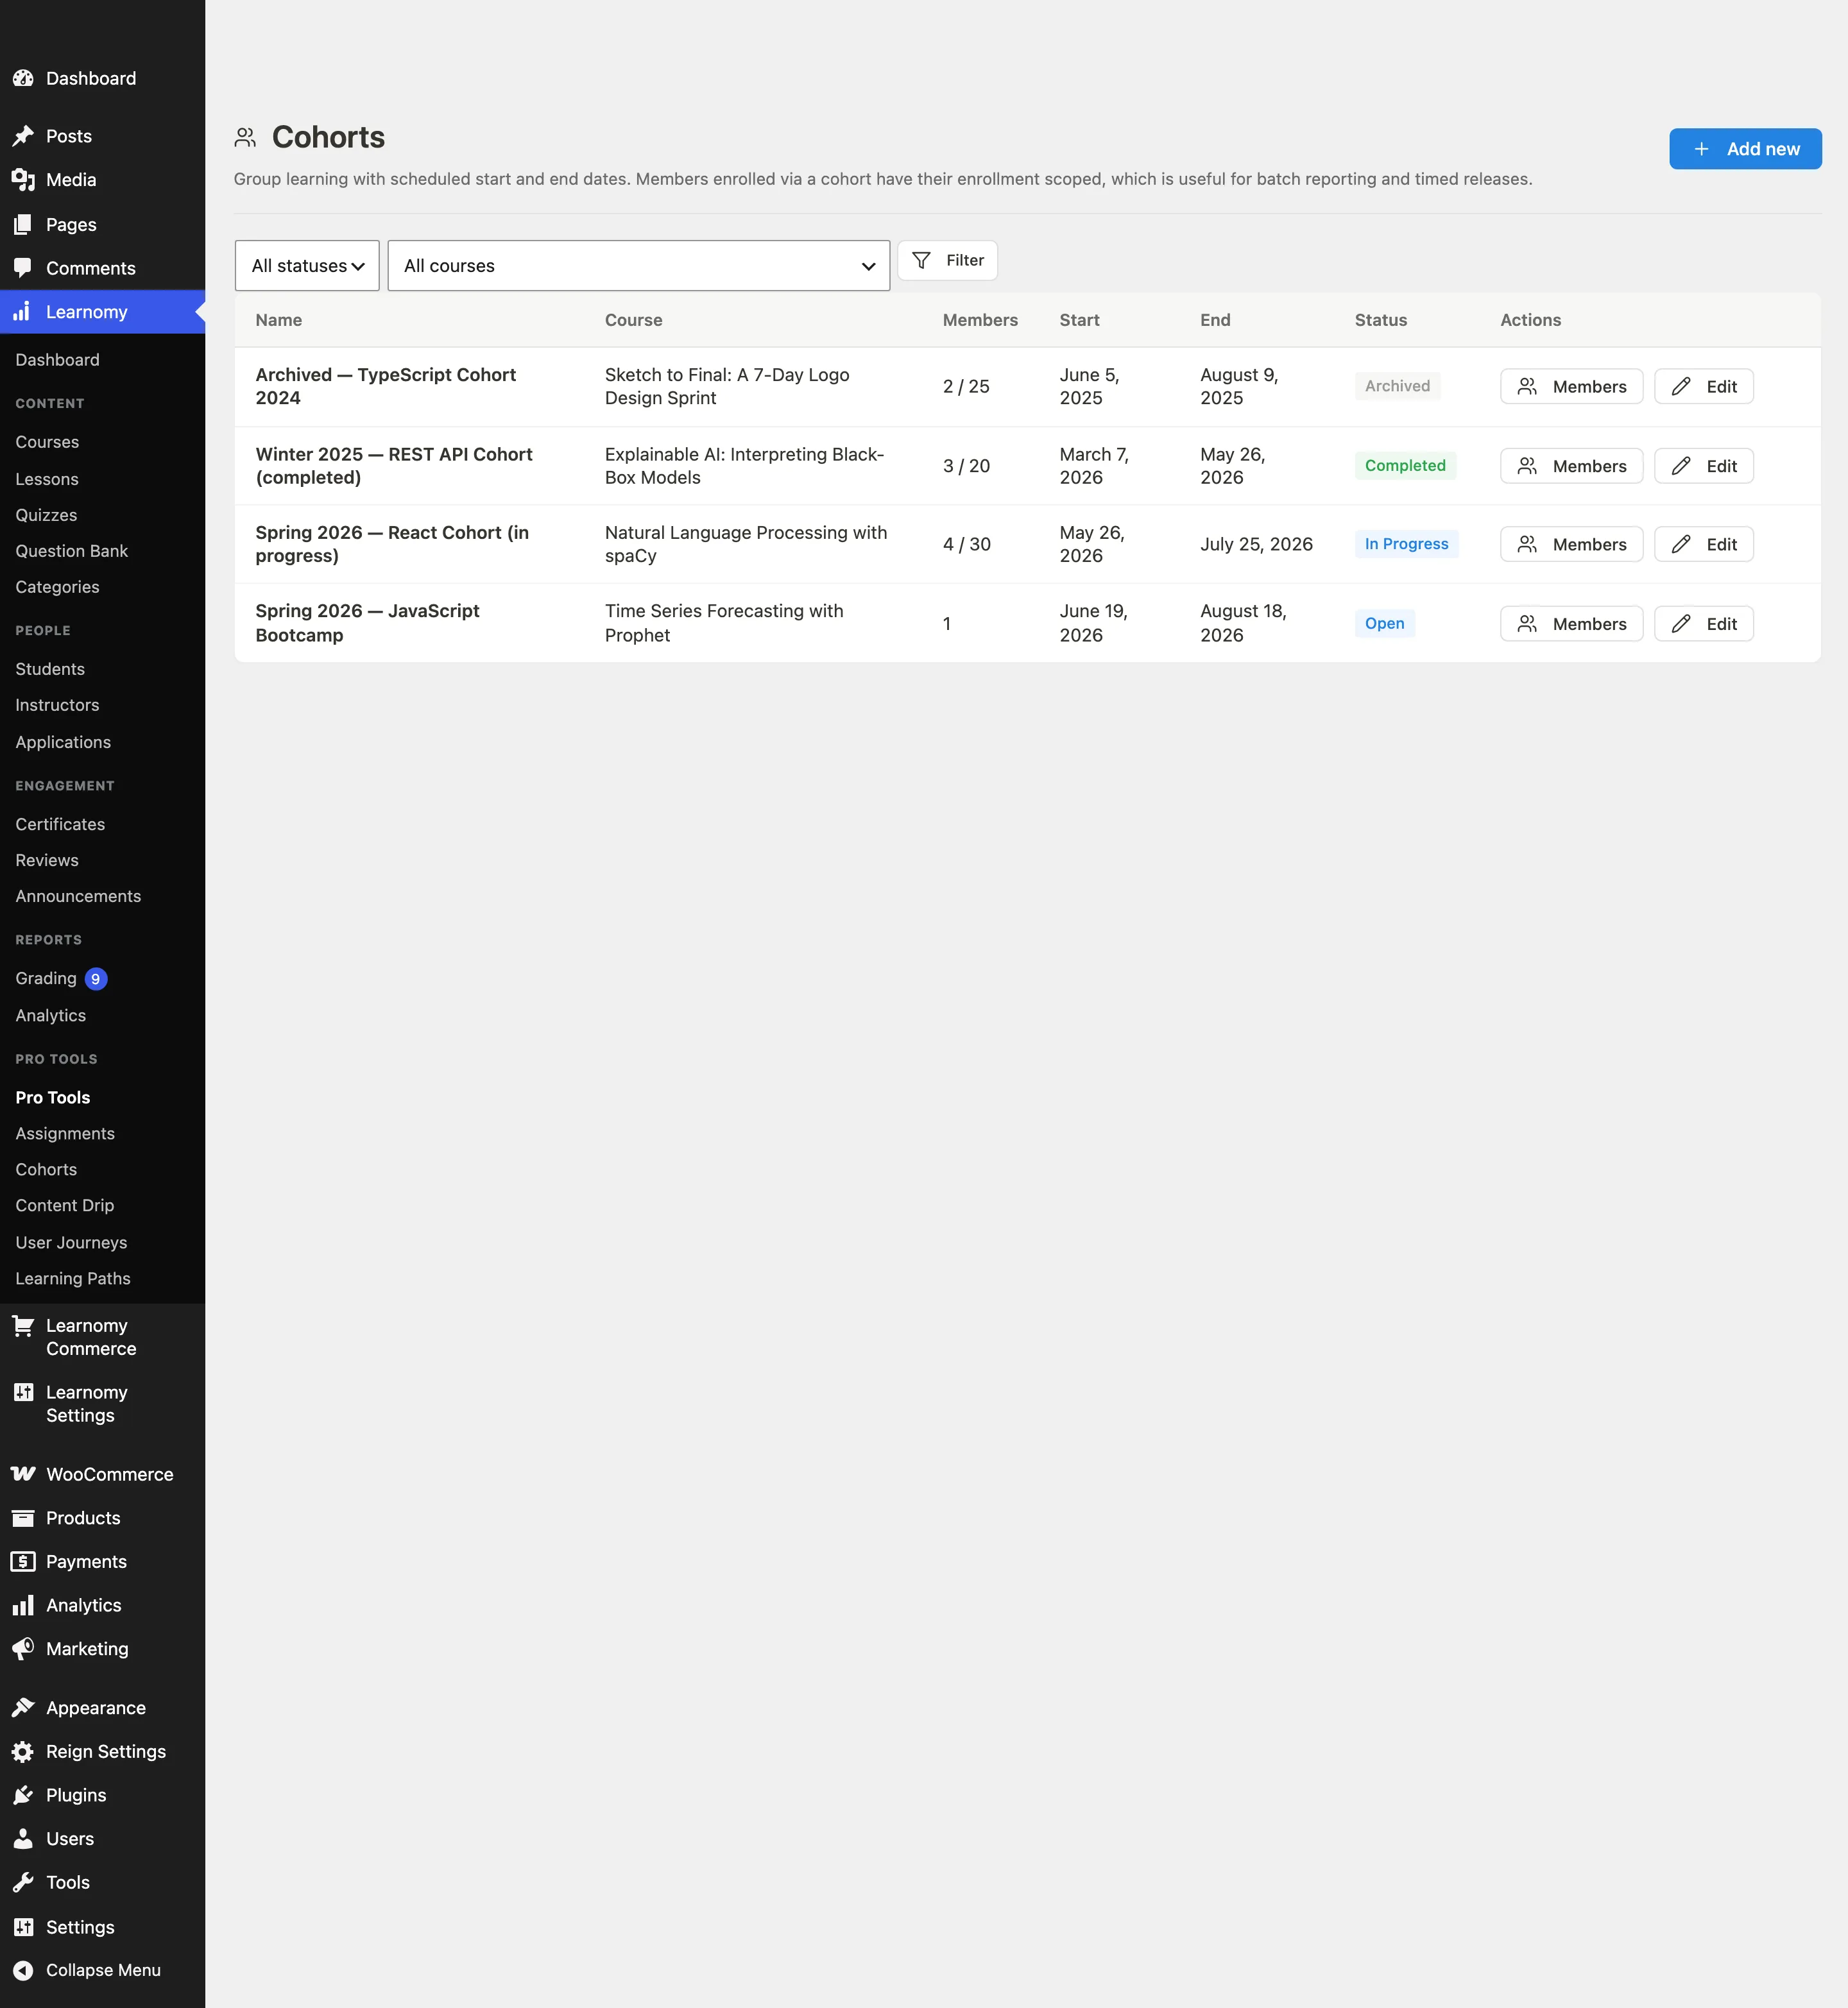Click the Comments speech bubble icon
Image resolution: width=1848 pixels, height=2008 pixels.
pyautogui.click(x=23, y=268)
